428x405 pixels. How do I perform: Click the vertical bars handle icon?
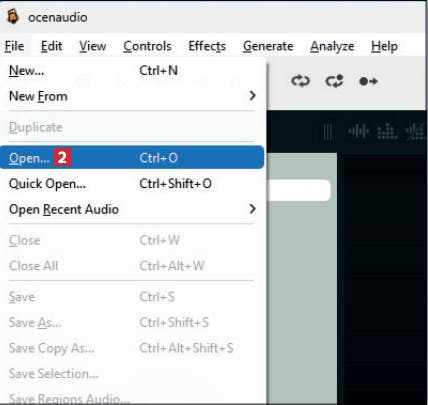pyautogui.click(x=328, y=132)
